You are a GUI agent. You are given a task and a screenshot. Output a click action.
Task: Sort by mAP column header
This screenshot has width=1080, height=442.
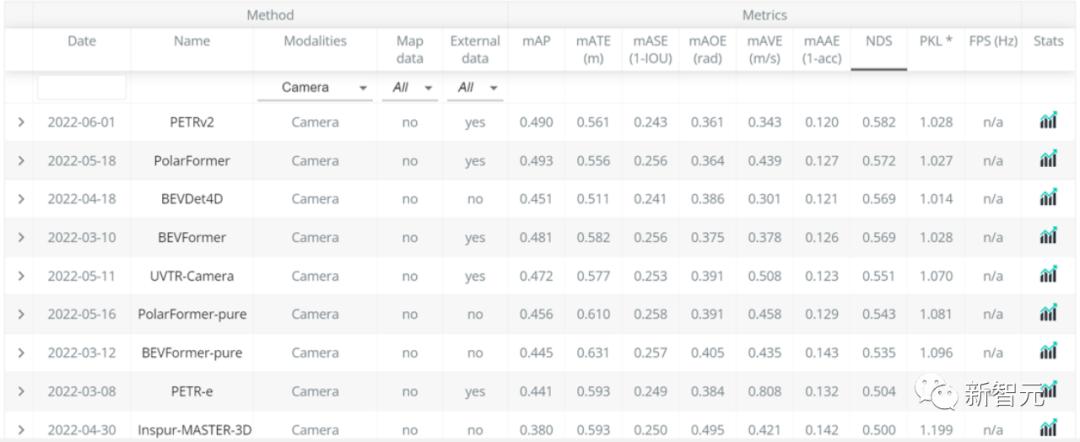click(536, 41)
